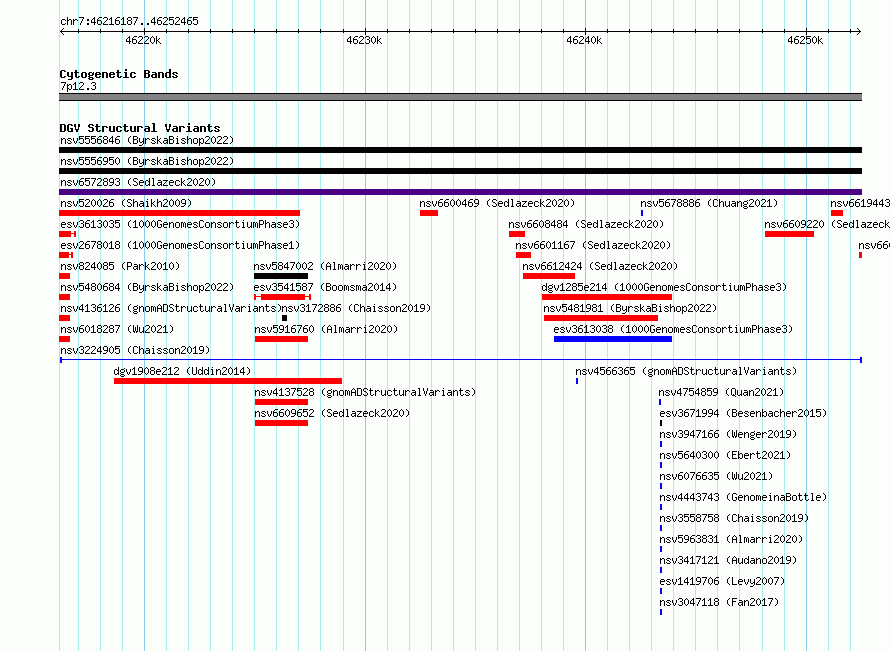The height and width of the screenshot is (651, 890).
Task: Click dgv1908e212 (Uddin2014) label
Action: pos(182,371)
